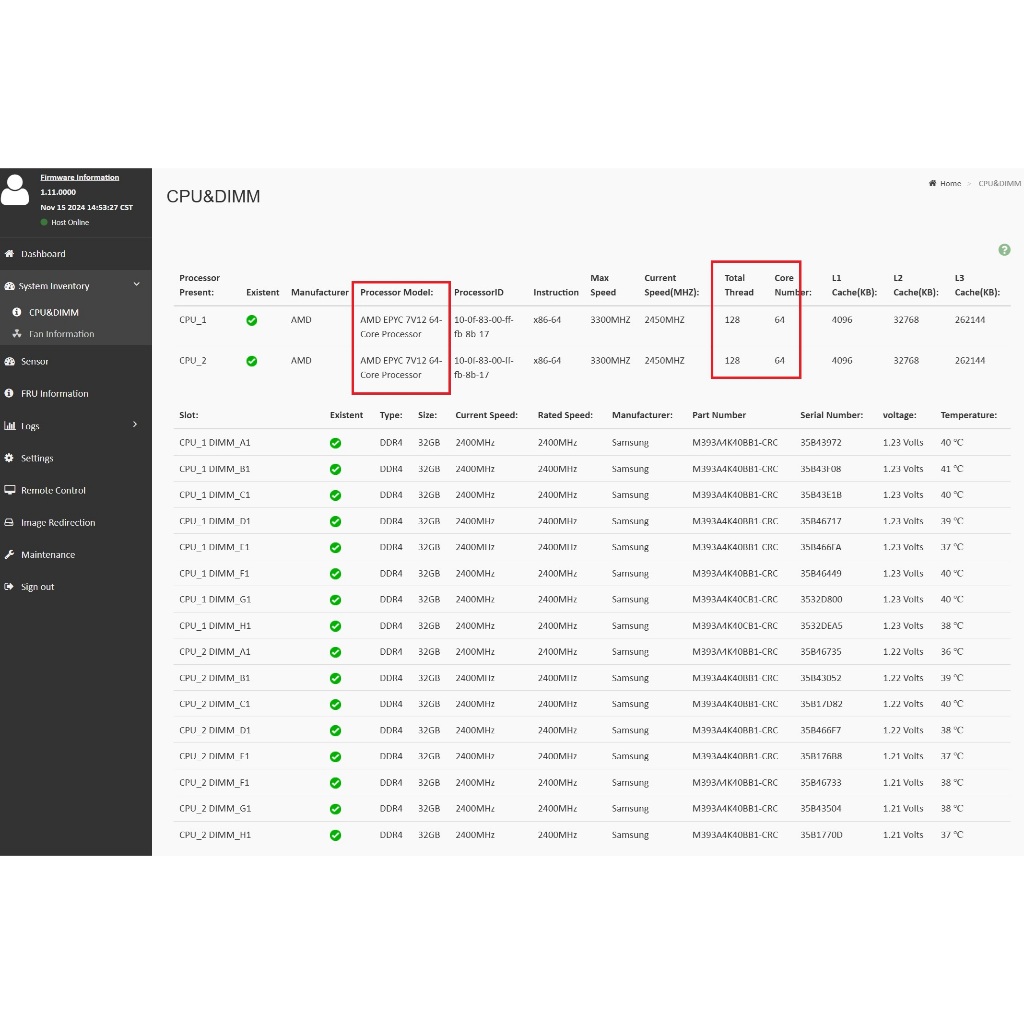
Task: Click the user avatar icon
Action: coord(16,190)
